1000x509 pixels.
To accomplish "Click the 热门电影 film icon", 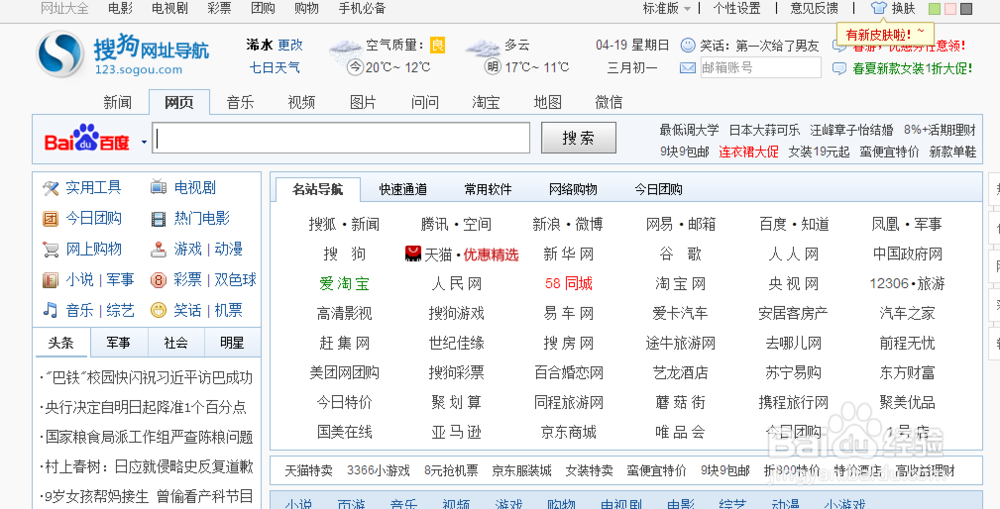I will (158, 219).
